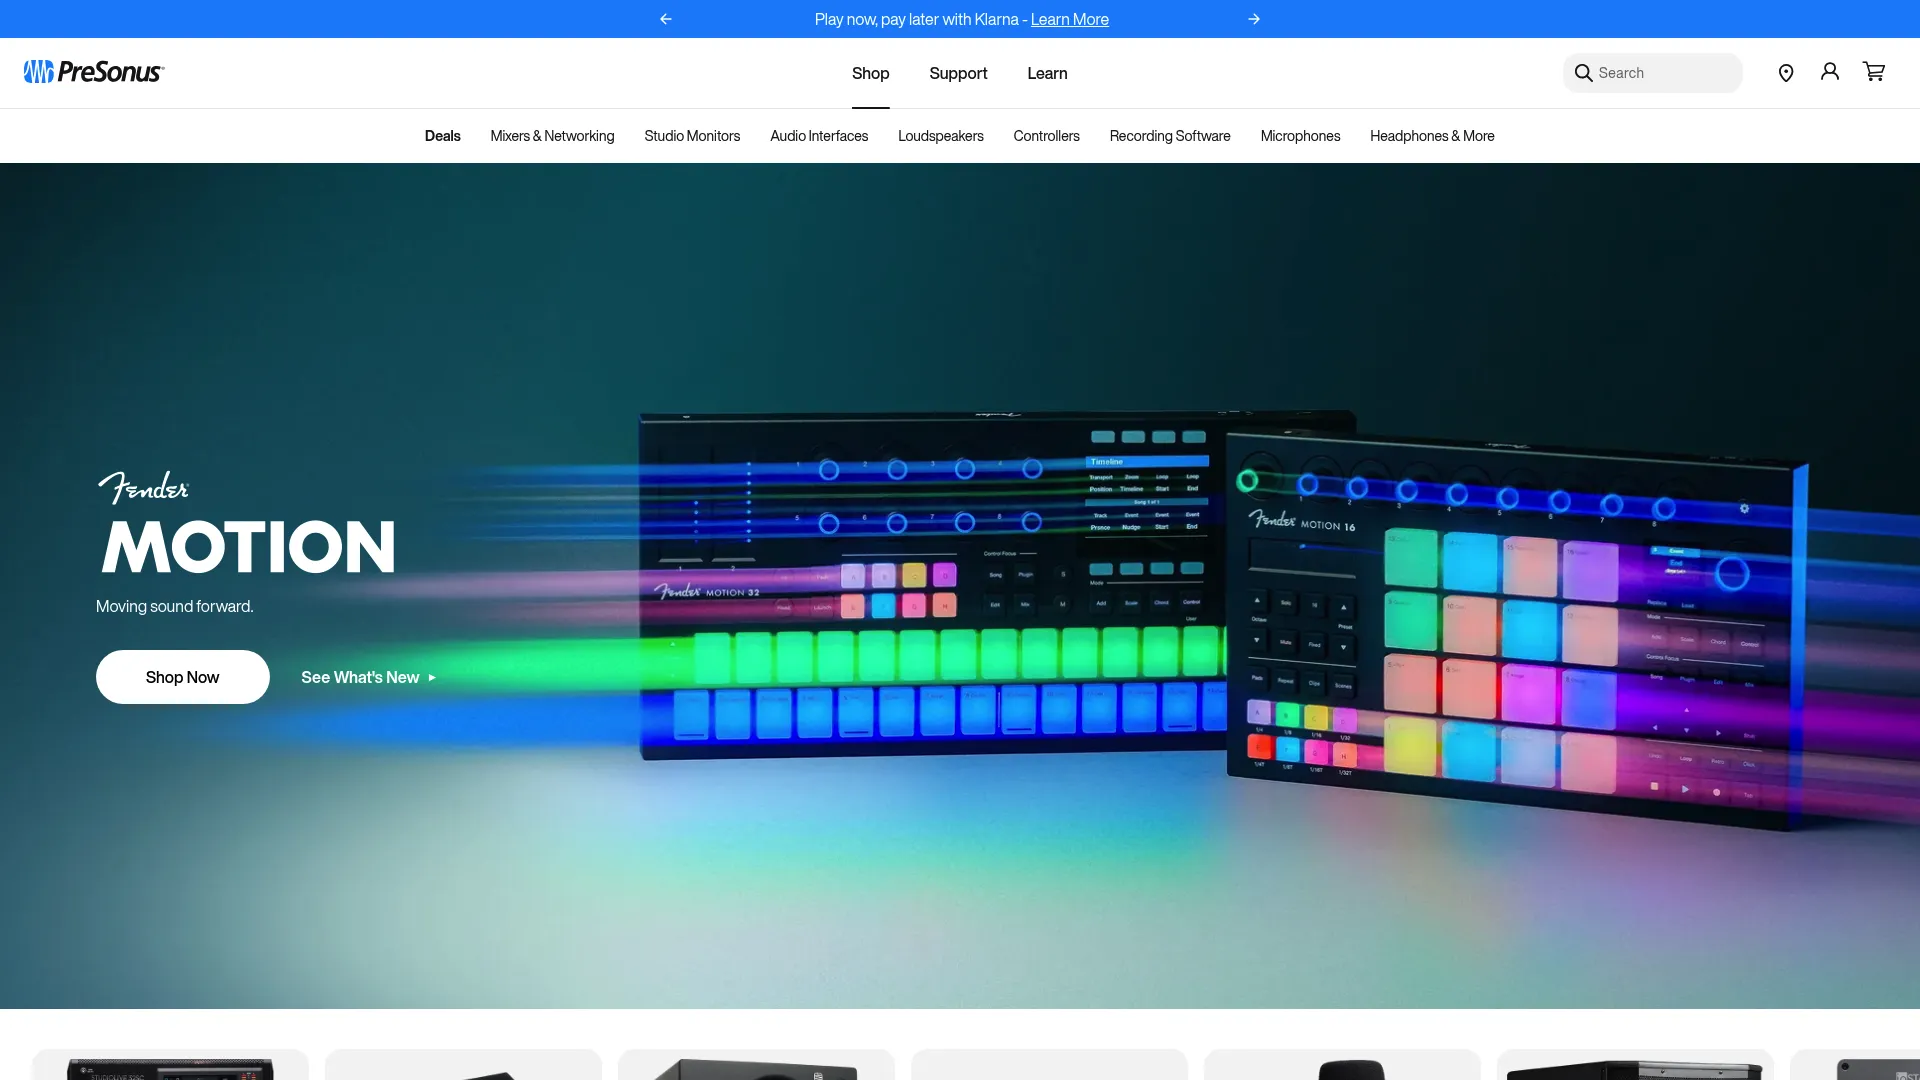Go to Microphones category
The width and height of the screenshot is (1920, 1080).
[x=1300, y=136]
